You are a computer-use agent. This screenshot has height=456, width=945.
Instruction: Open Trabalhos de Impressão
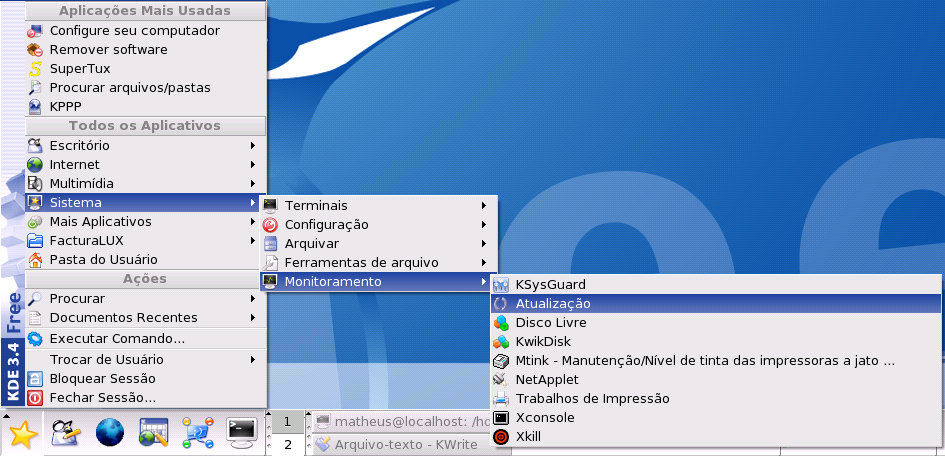coord(716,398)
